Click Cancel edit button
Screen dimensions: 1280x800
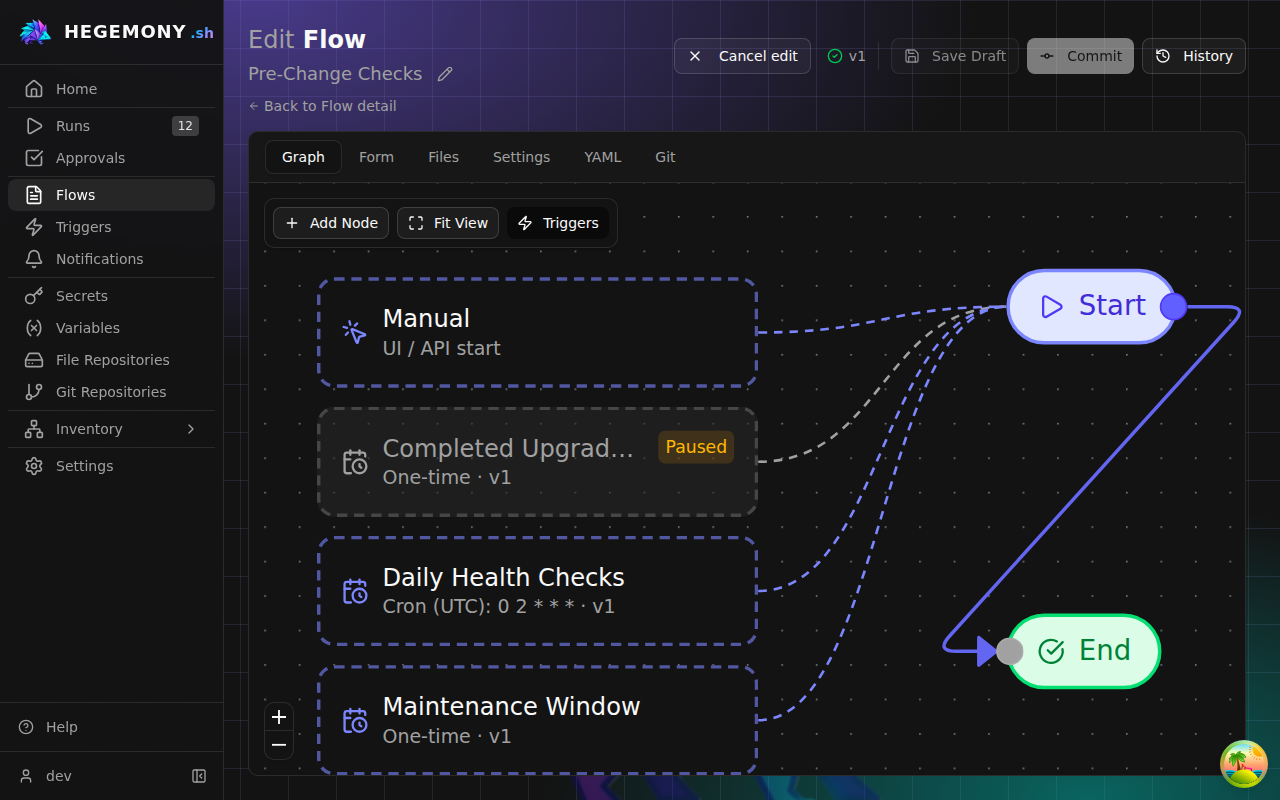(742, 56)
